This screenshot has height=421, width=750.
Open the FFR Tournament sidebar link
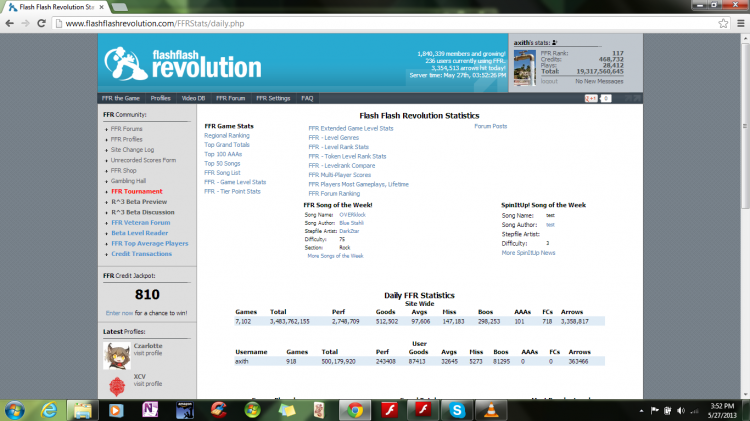136,191
